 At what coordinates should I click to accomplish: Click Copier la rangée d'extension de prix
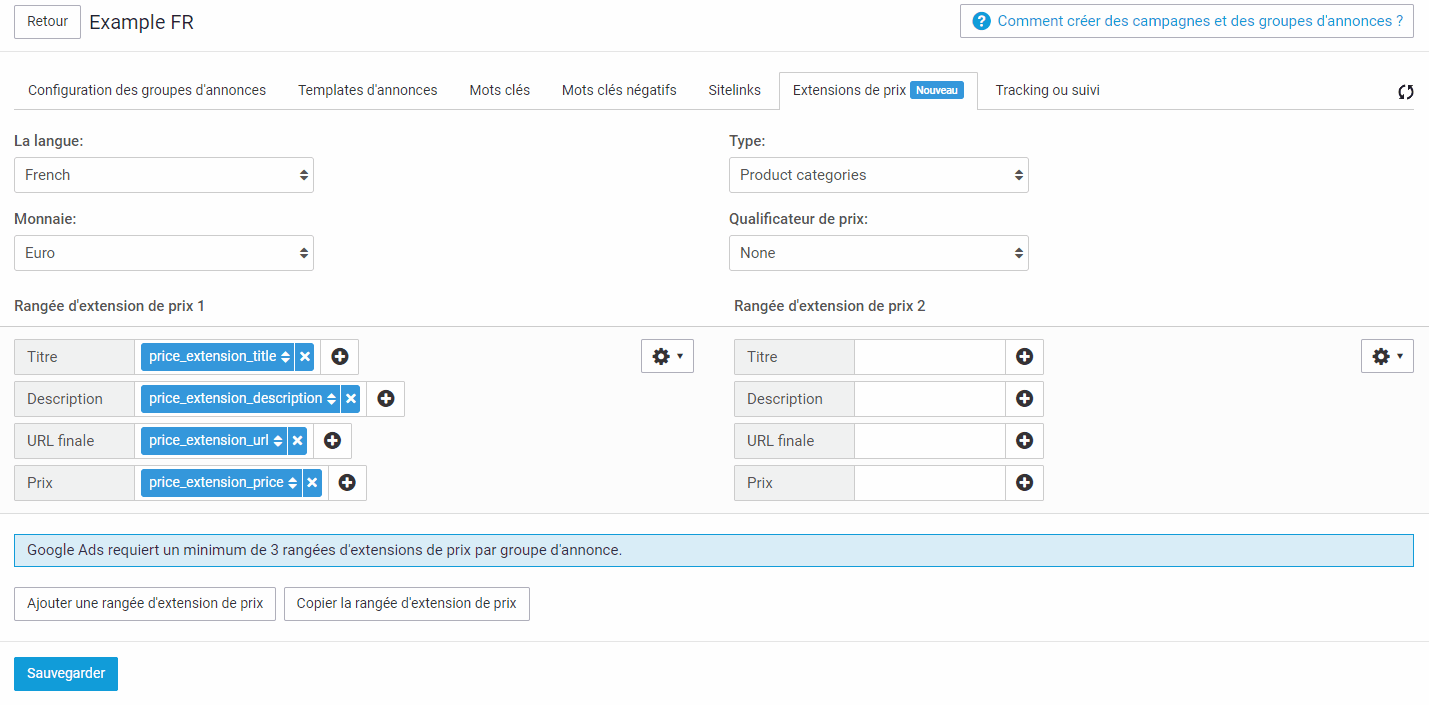[x=407, y=604]
